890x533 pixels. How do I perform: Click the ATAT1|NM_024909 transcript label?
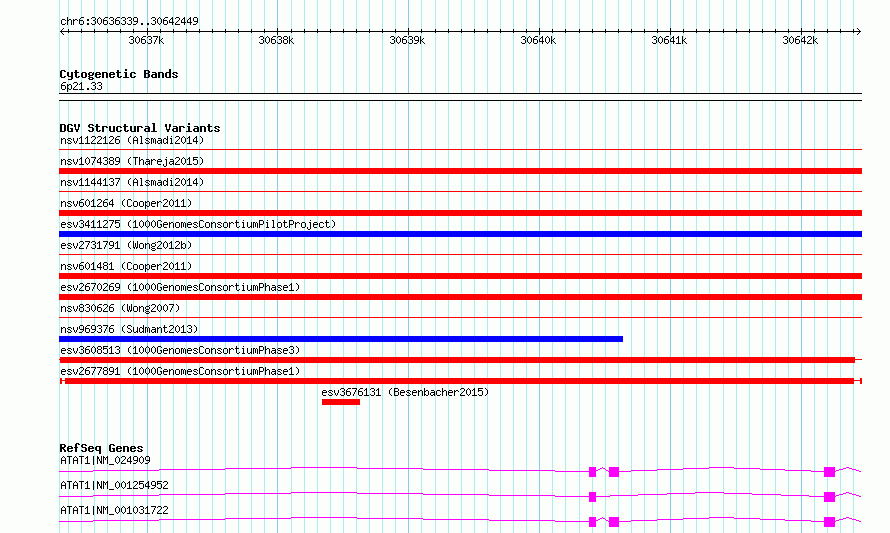(x=105, y=460)
